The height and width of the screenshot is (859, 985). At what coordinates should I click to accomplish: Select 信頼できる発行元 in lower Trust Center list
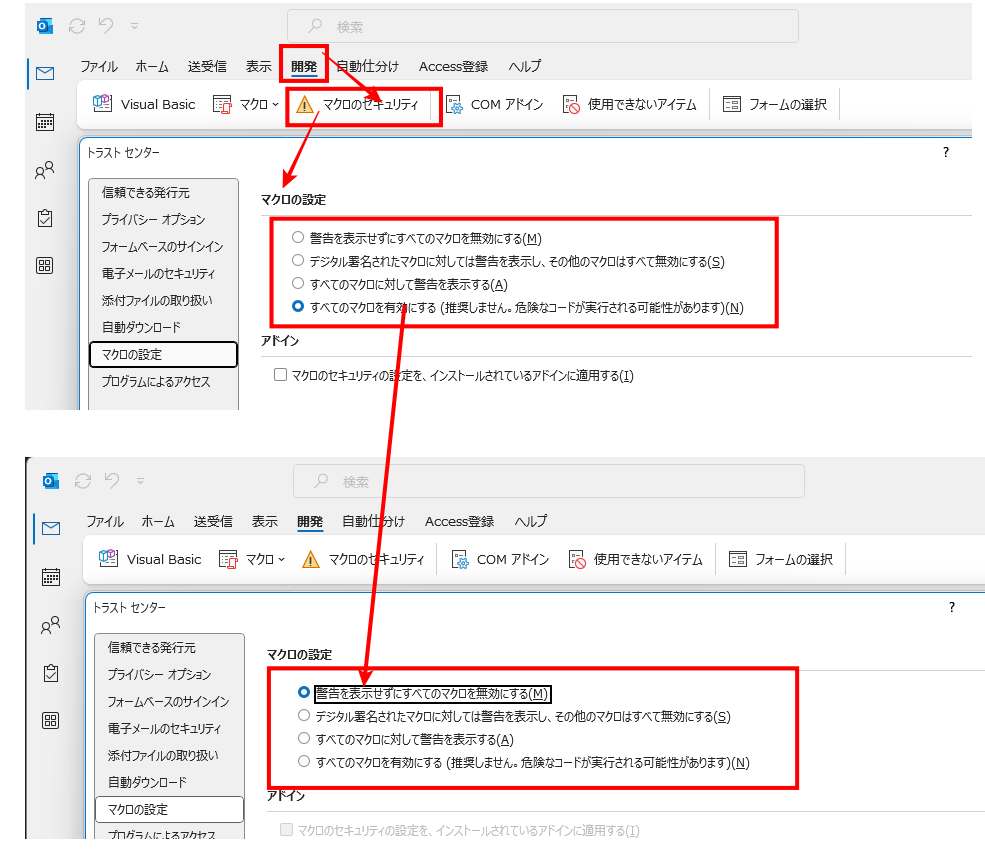click(x=151, y=648)
